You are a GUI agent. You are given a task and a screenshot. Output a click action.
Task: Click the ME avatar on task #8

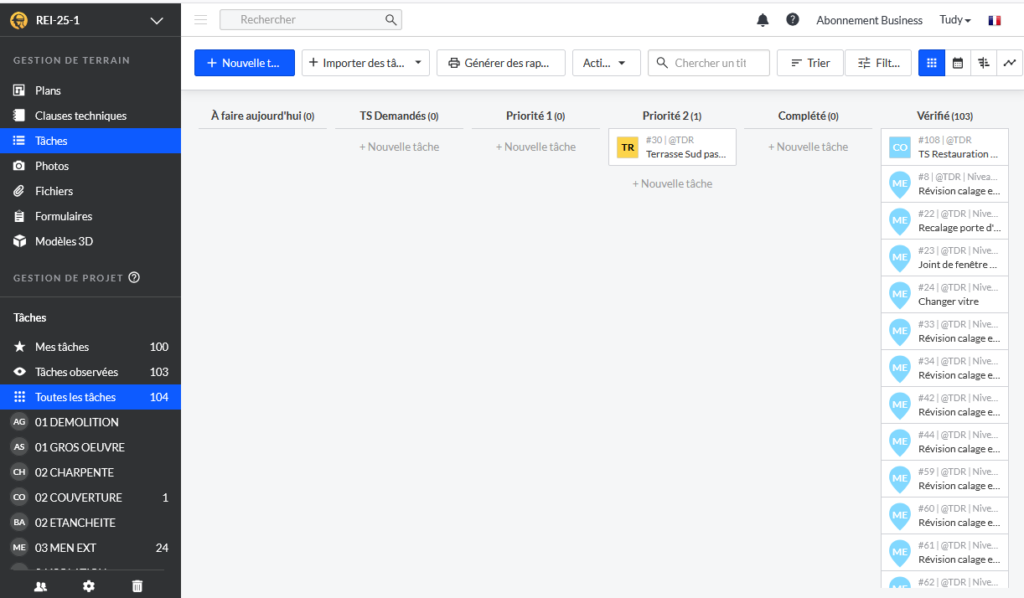click(x=900, y=184)
